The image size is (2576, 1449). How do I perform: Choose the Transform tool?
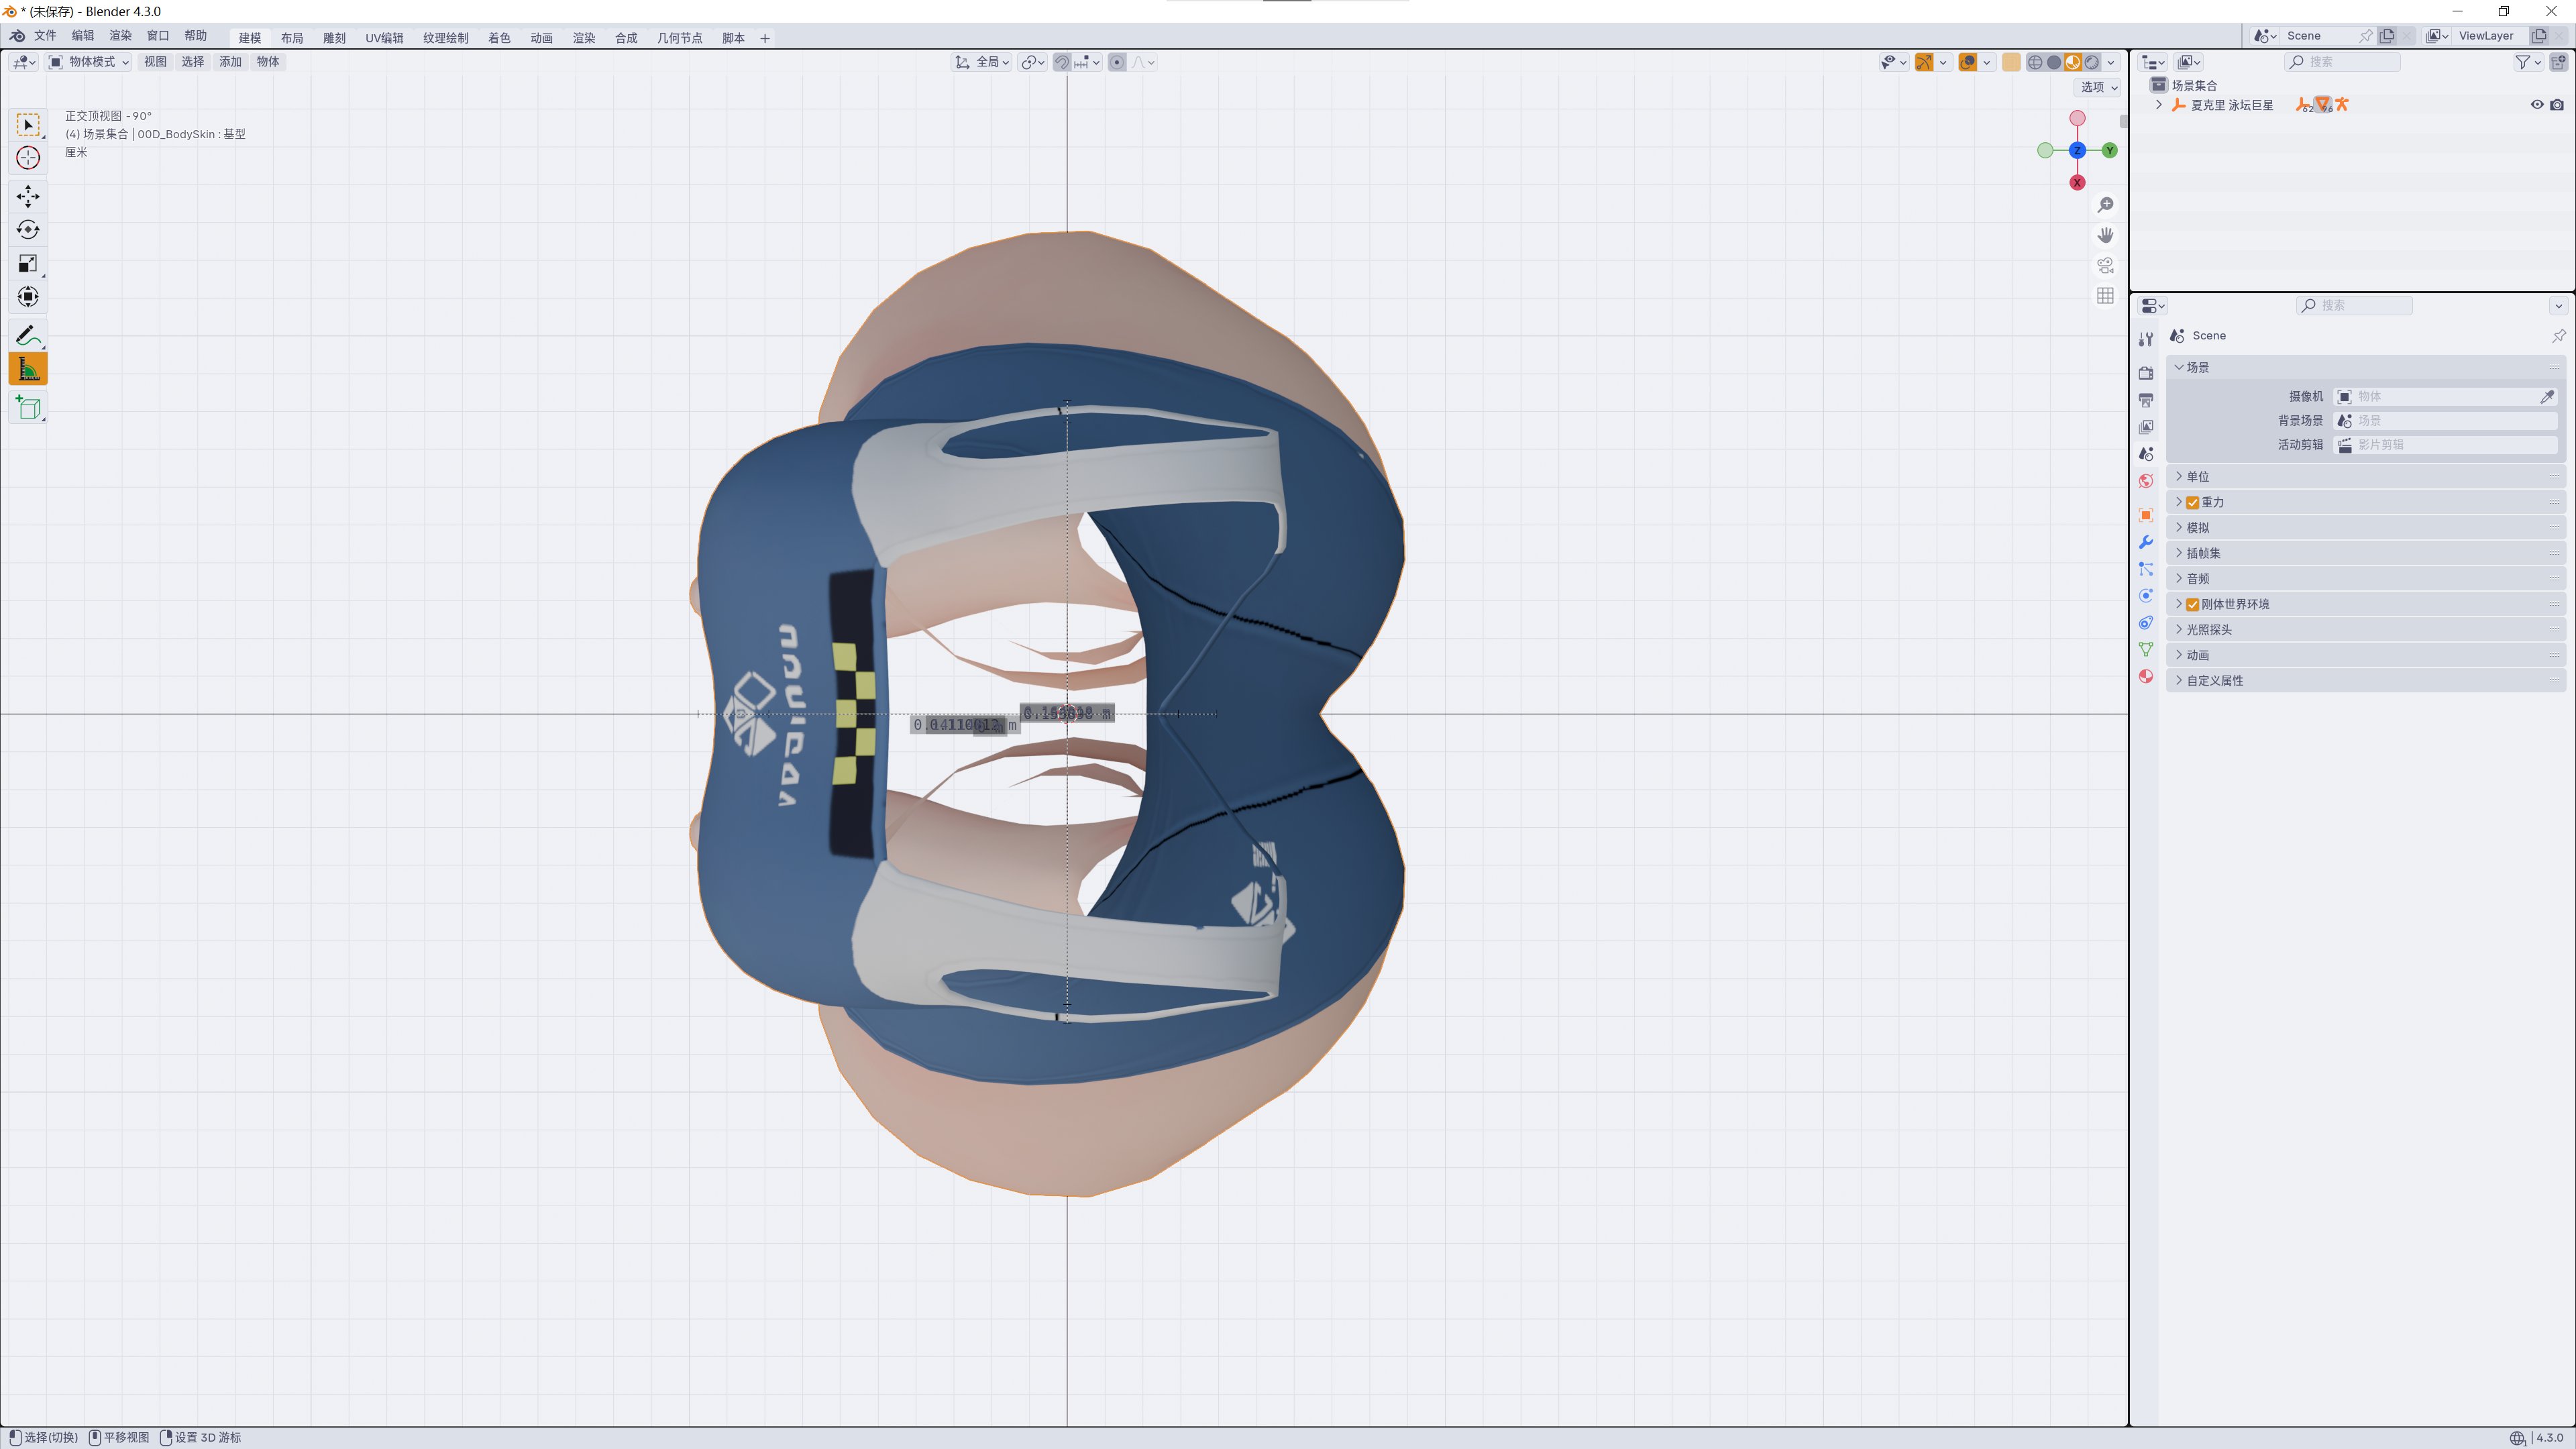click(28, 297)
